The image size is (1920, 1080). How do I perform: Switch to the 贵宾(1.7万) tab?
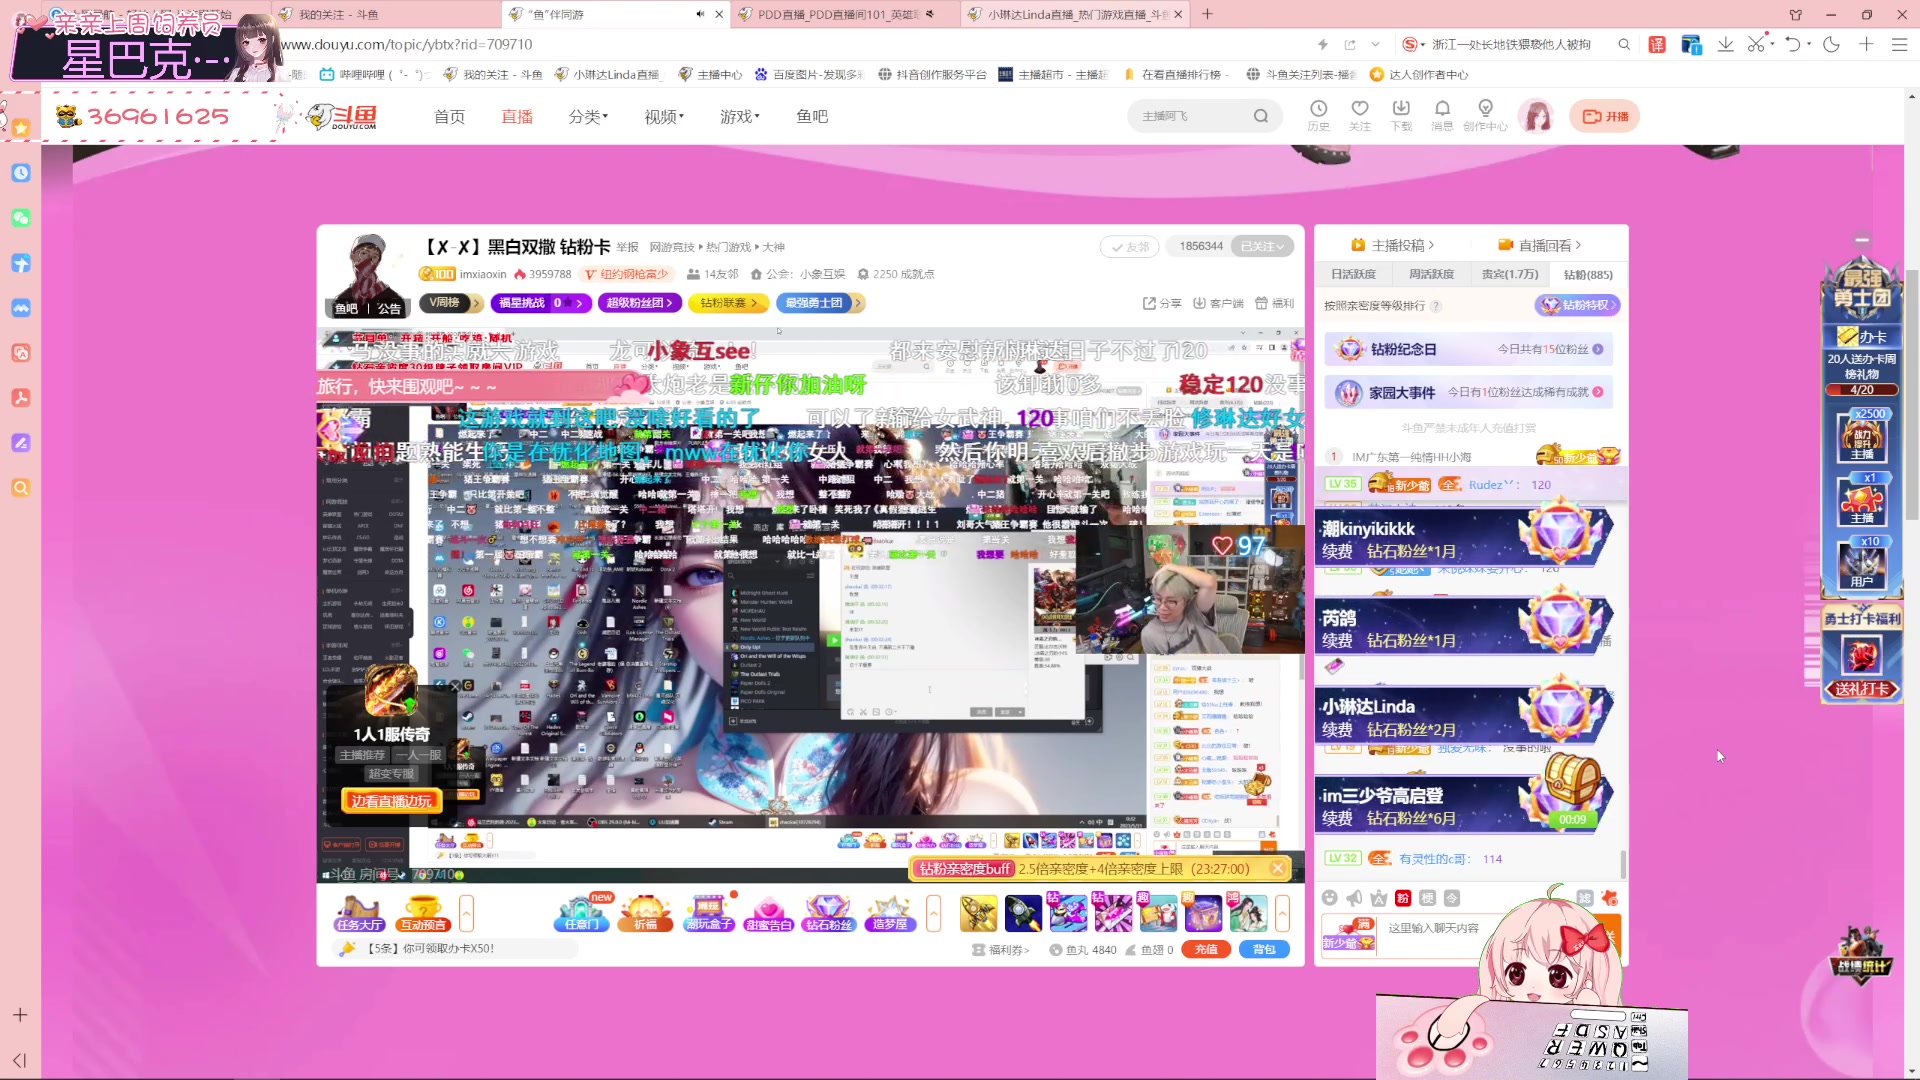click(1510, 274)
